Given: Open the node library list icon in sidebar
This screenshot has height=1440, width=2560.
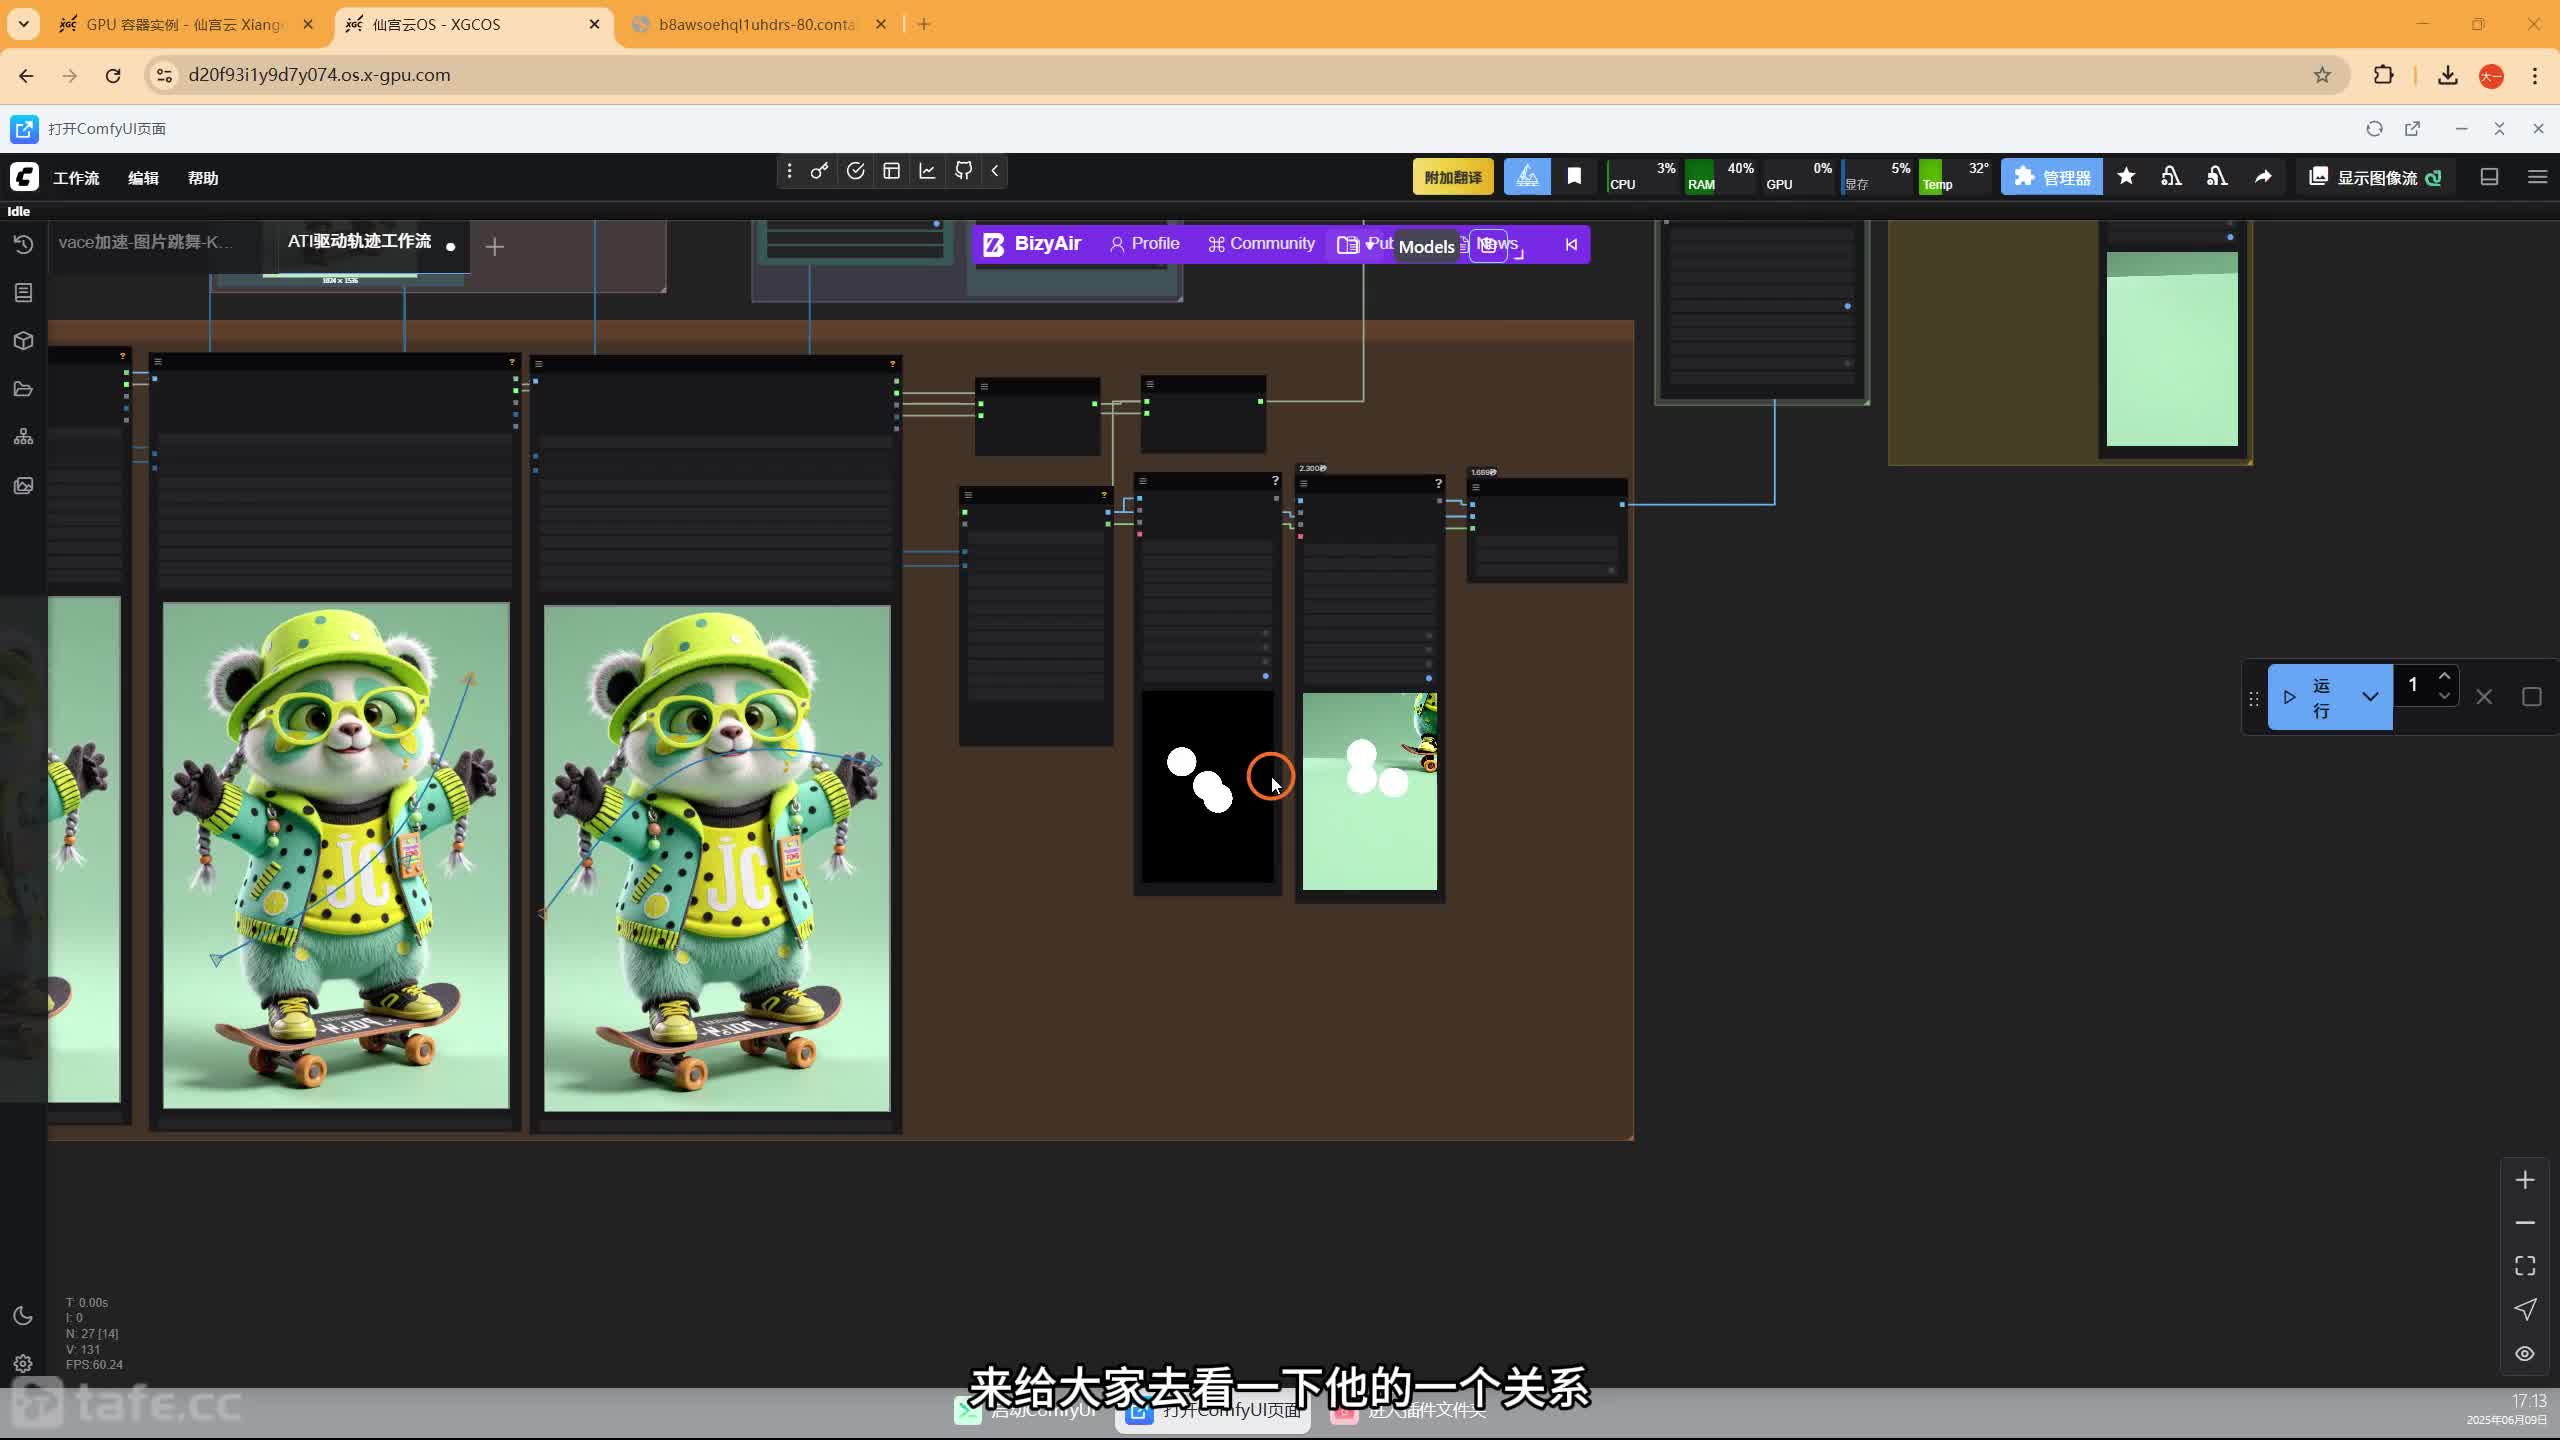Looking at the screenshot, I should 23,292.
